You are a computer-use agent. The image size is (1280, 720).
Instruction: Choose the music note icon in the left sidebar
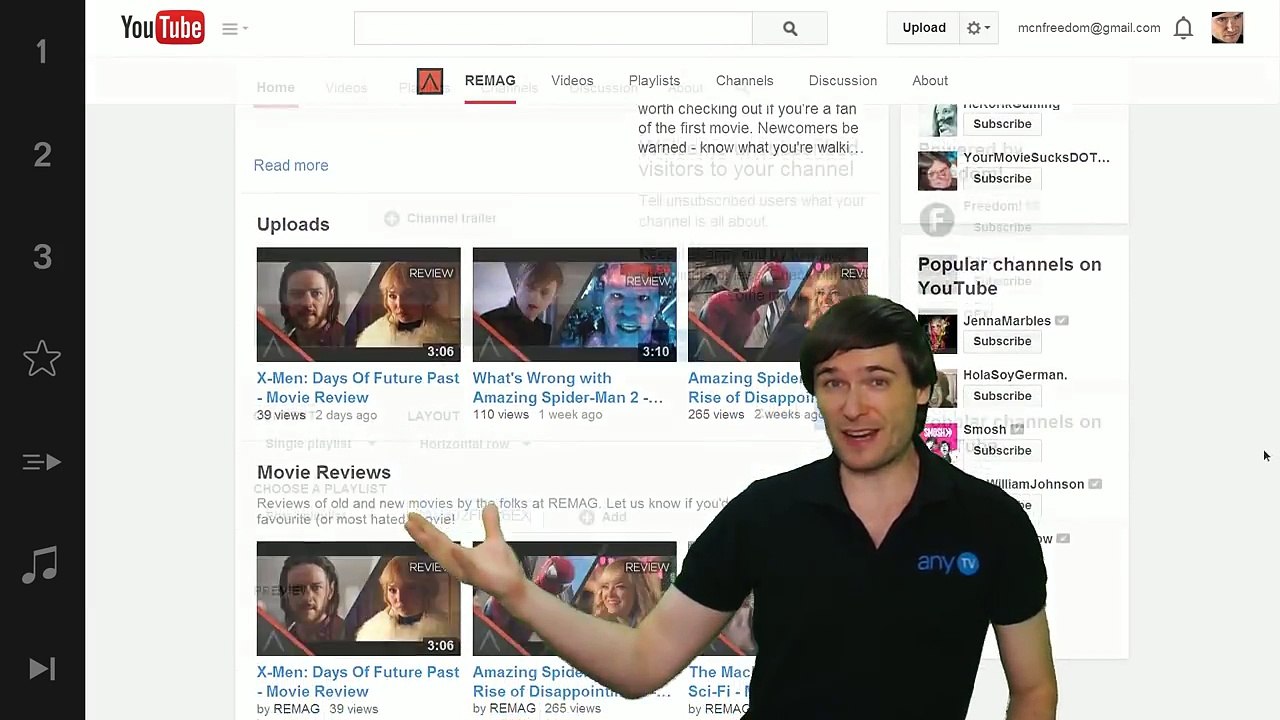(41, 565)
